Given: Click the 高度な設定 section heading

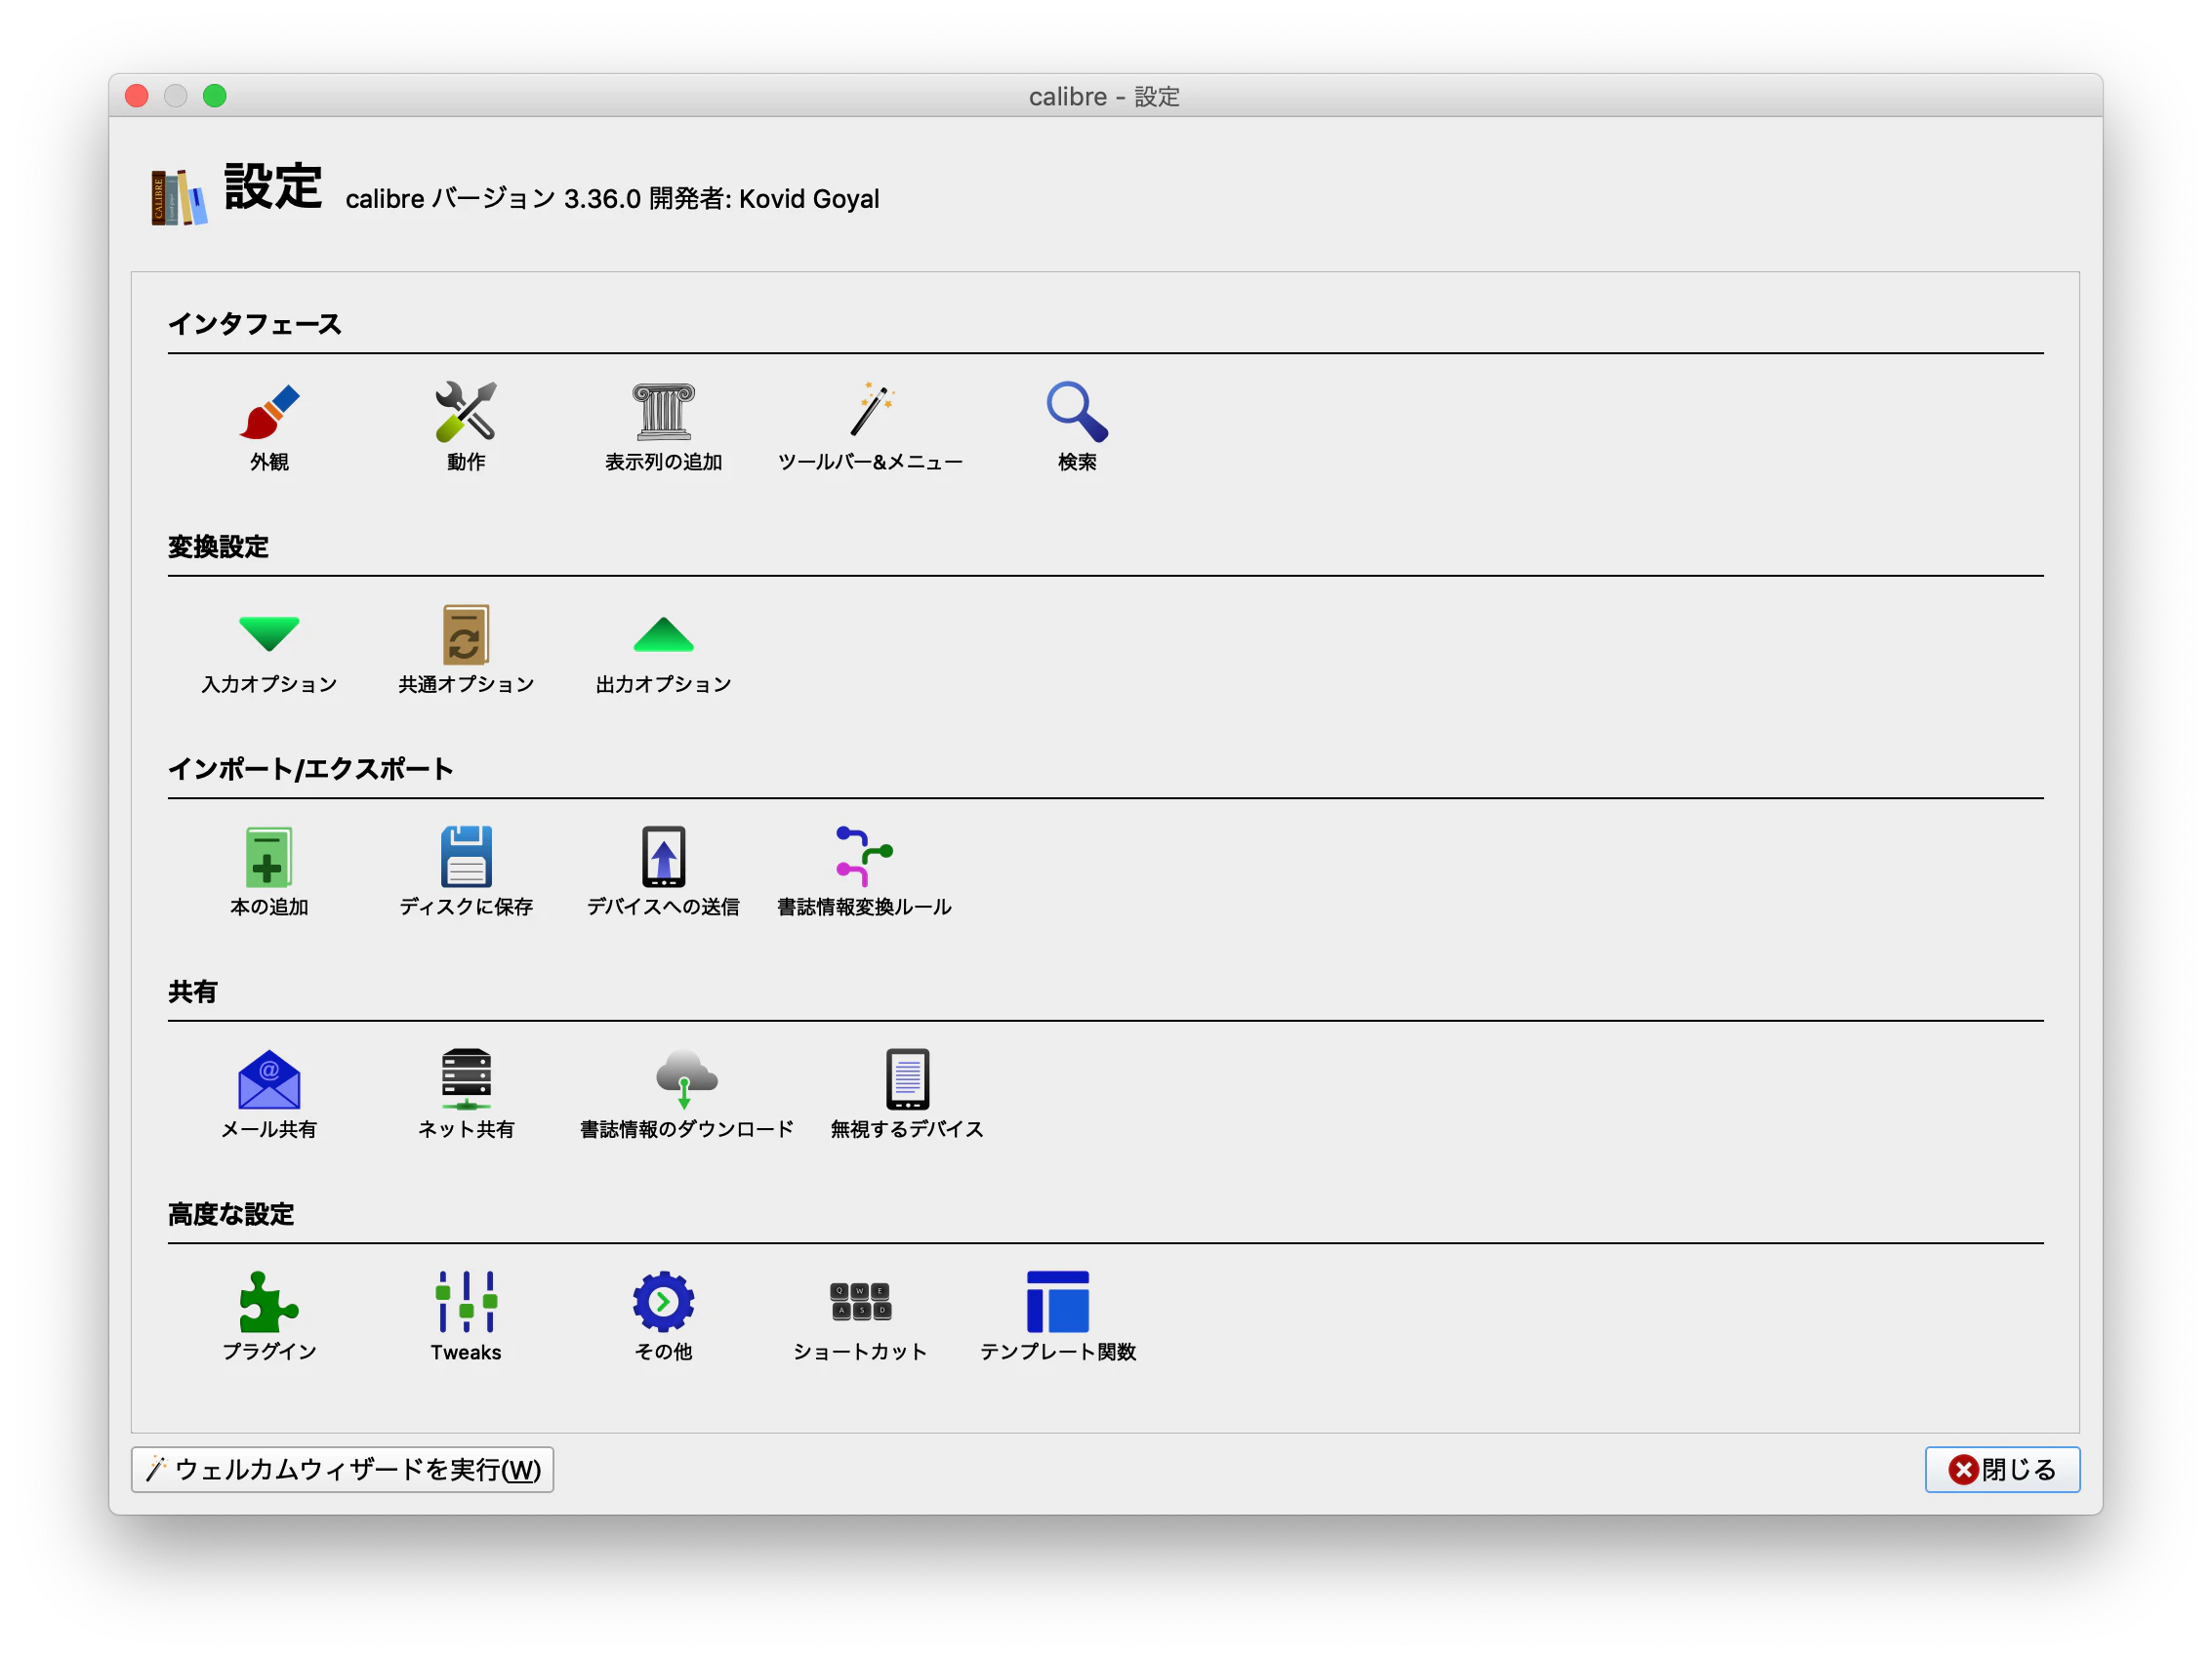Looking at the screenshot, I should click(231, 1214).
